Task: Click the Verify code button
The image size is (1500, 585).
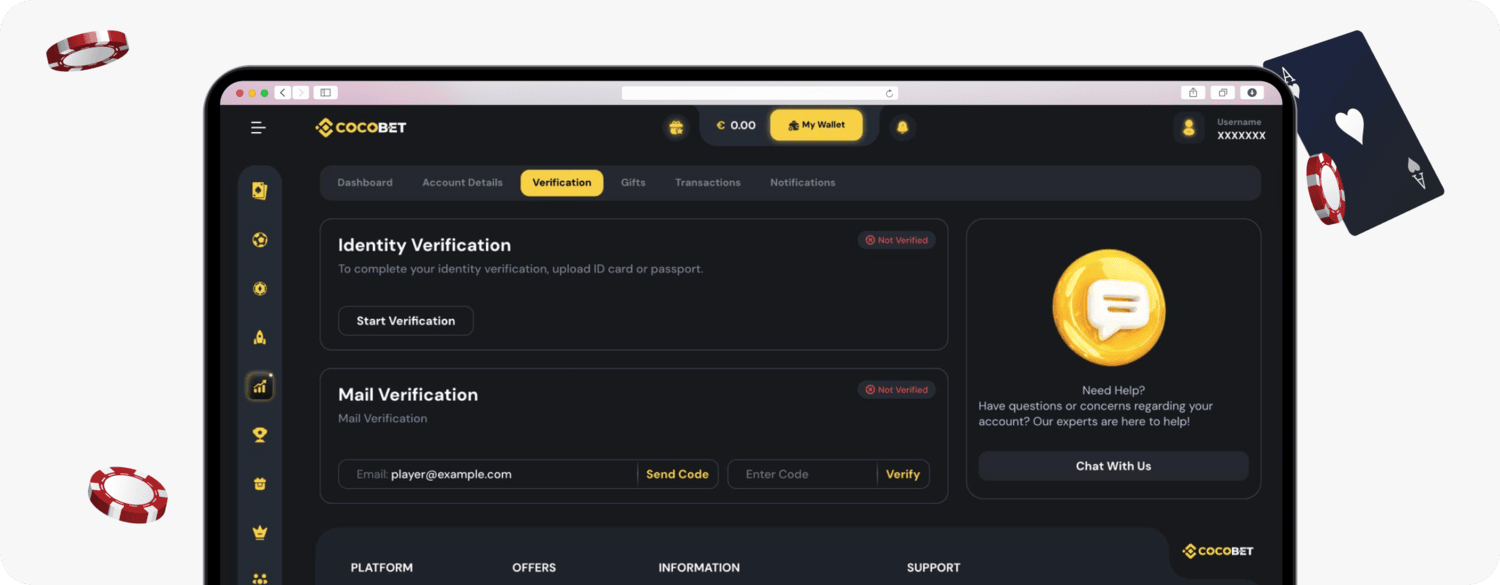Action: [903, 474]
